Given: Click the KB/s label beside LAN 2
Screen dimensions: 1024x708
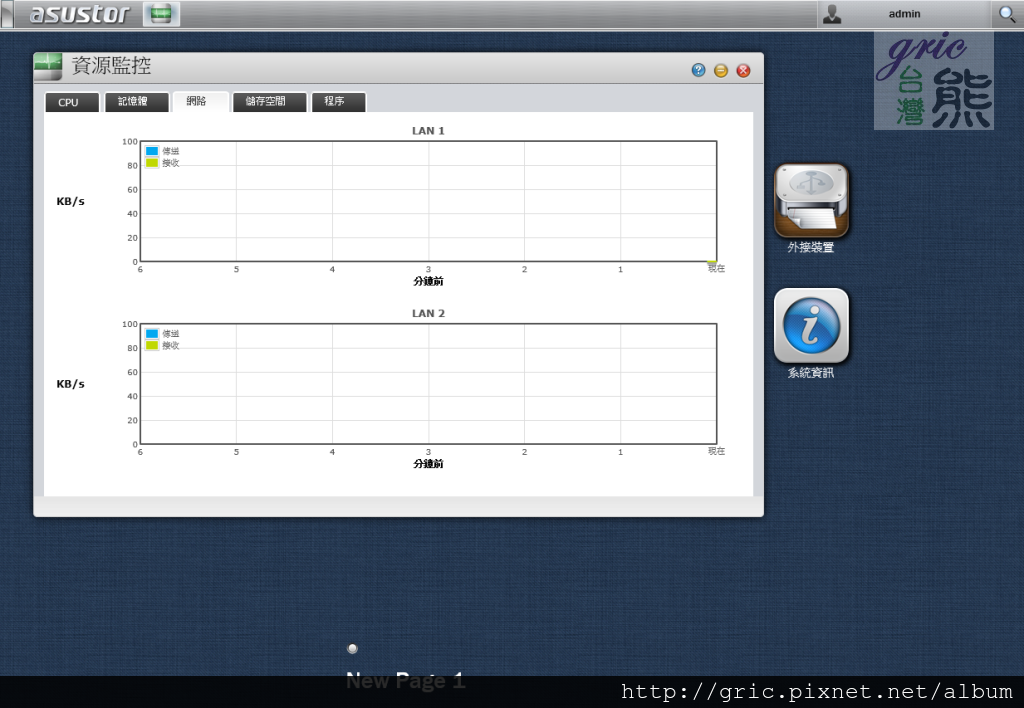Looking at the screenshot, I should click(71, 384).
